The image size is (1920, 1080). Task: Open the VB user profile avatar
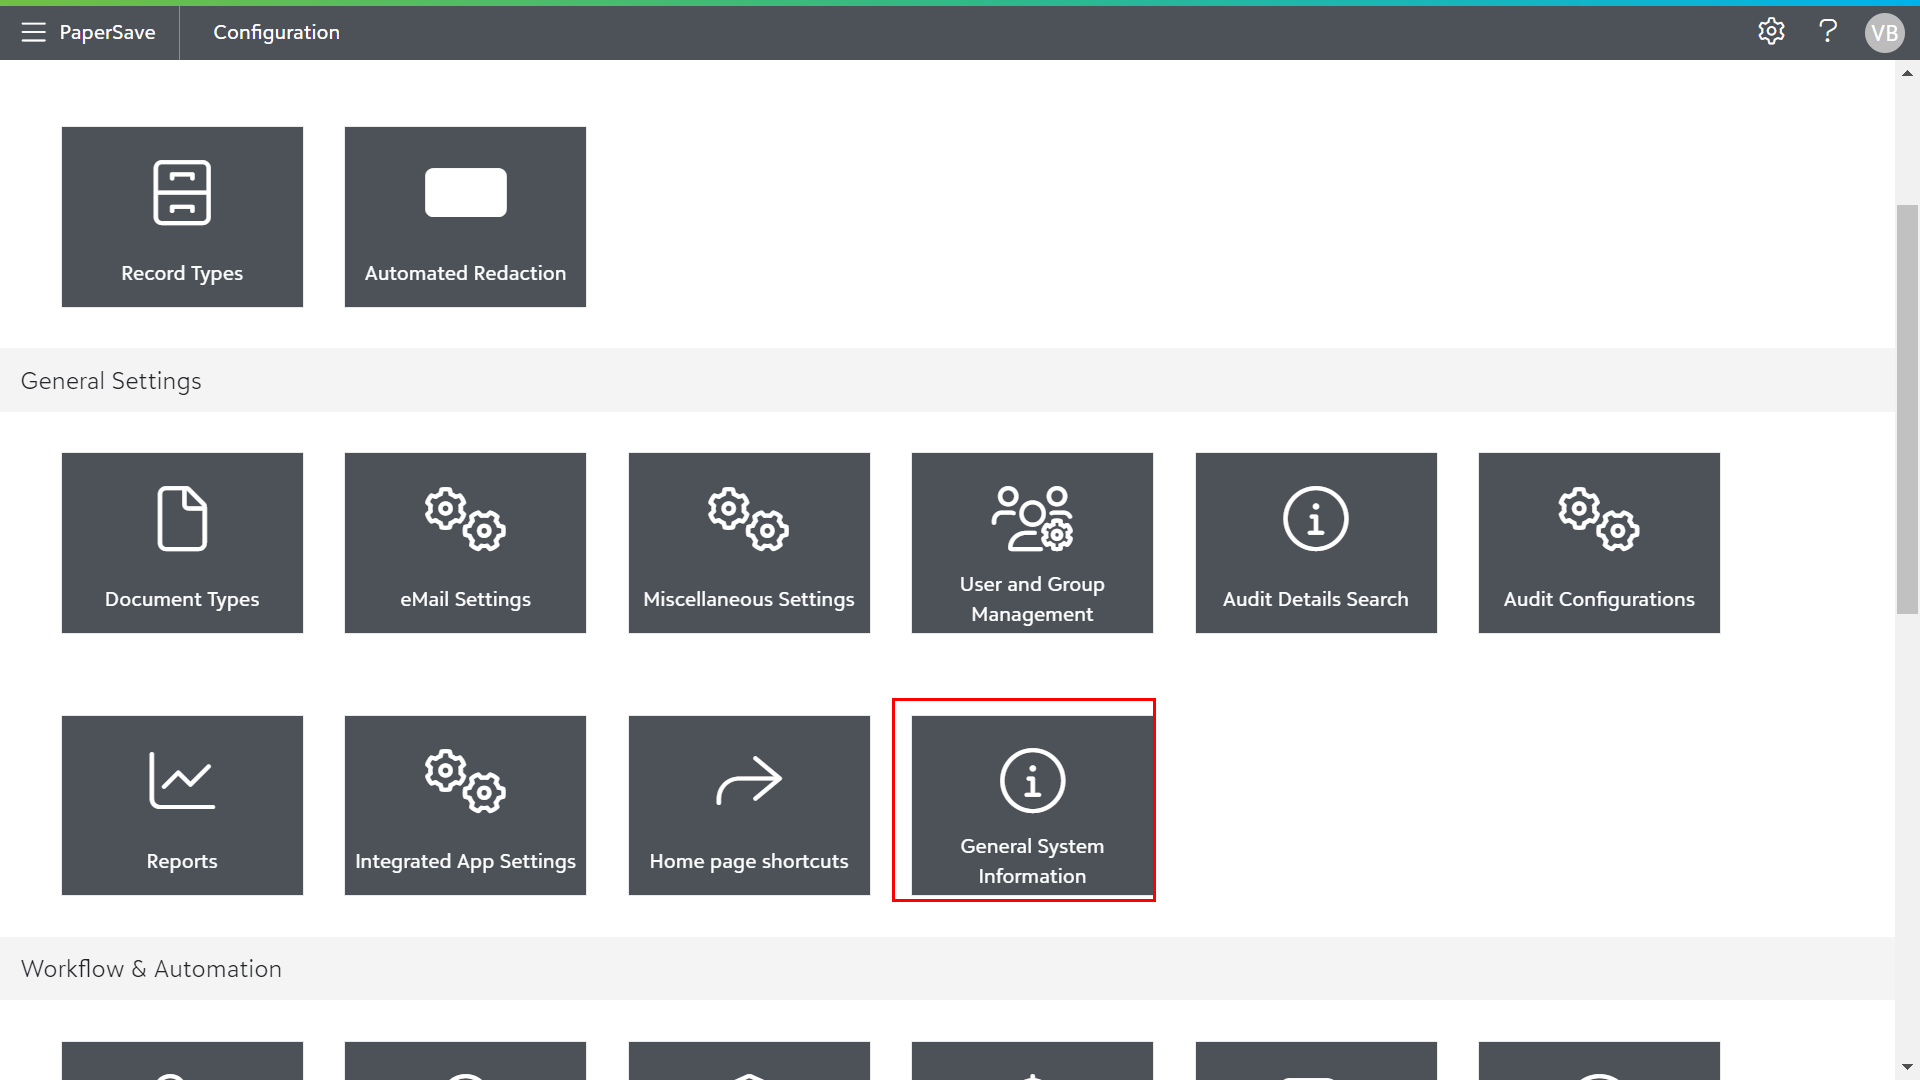click(1884, 33)
